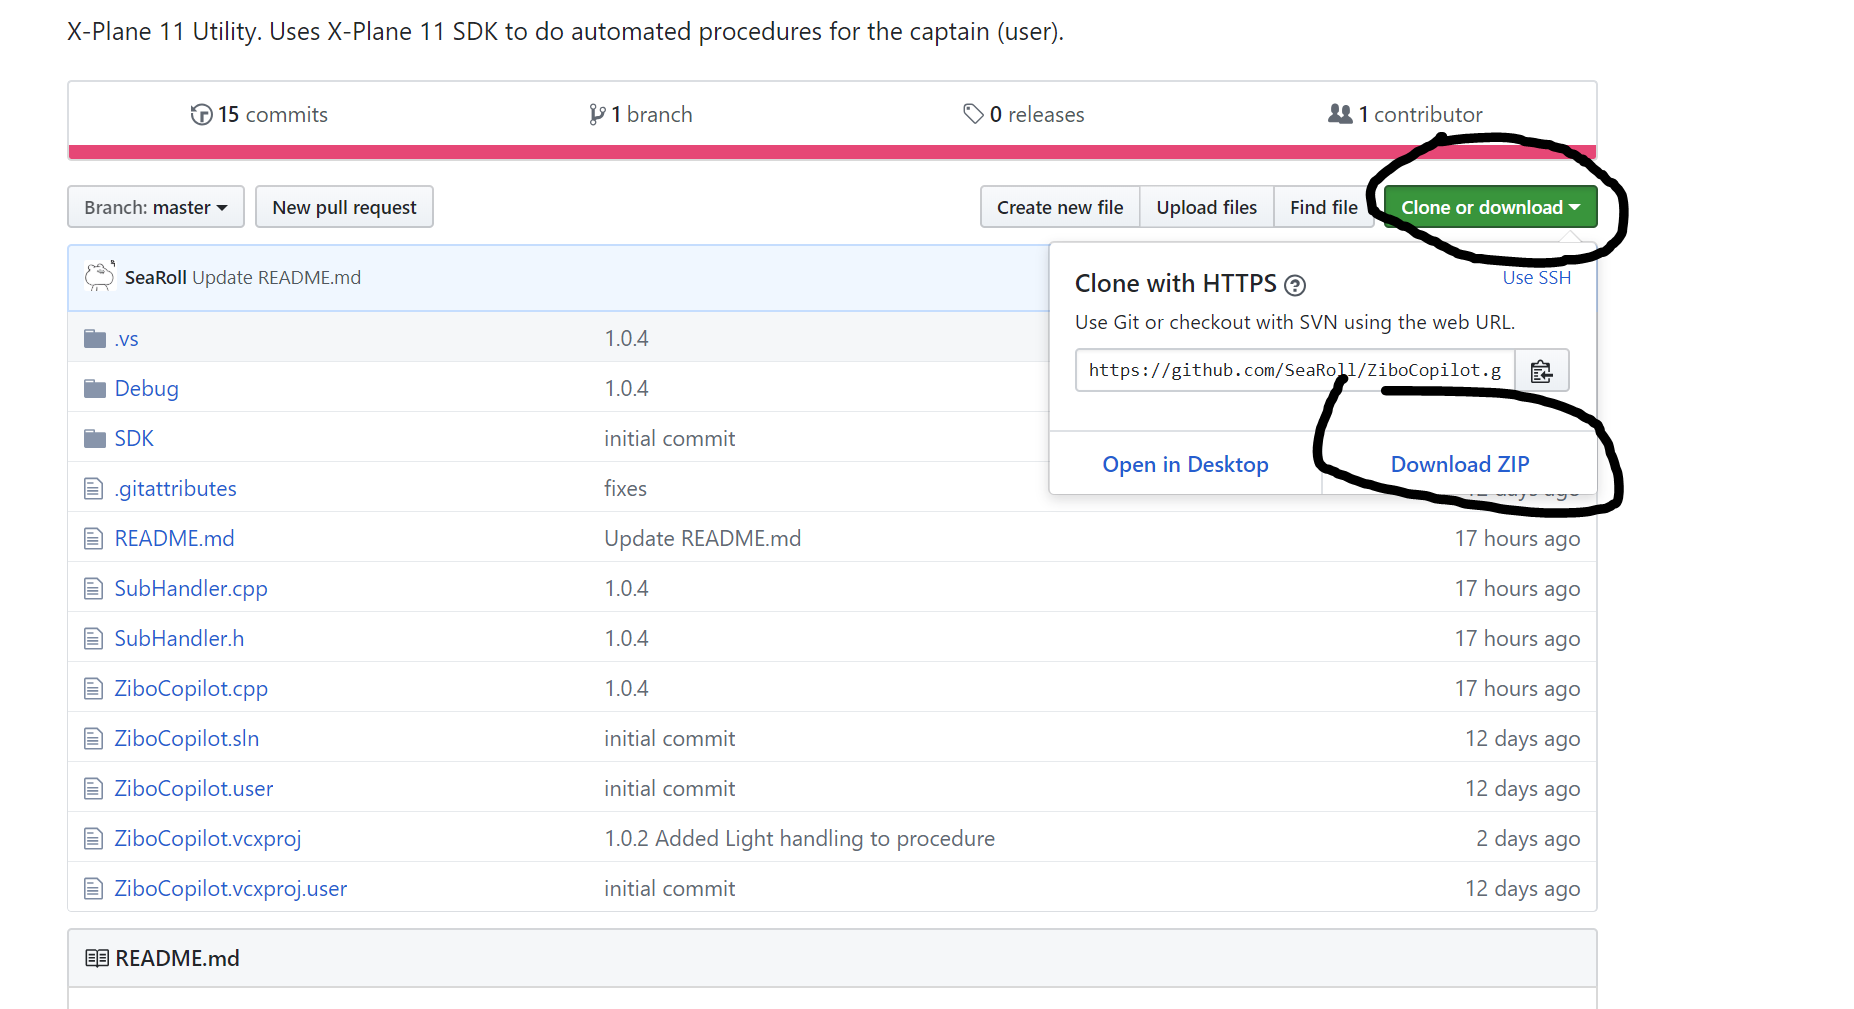The image size is (1854, 1009).
Task: Open ZiboCopilot.cpp file link
Action: [x=191, y=688]
